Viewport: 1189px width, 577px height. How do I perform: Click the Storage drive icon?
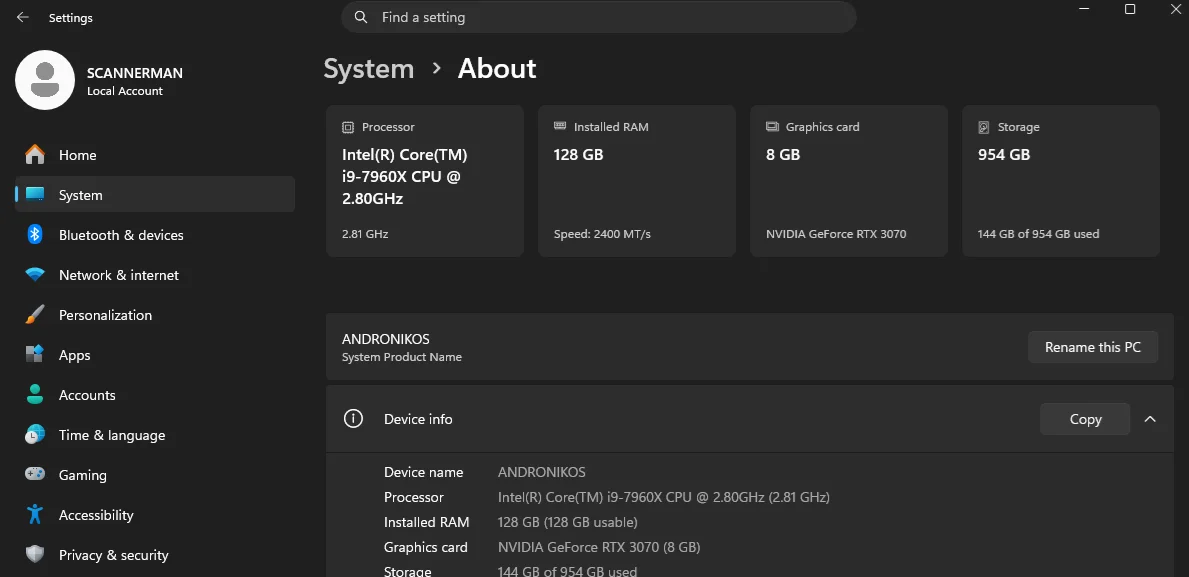tap(984, 127)
